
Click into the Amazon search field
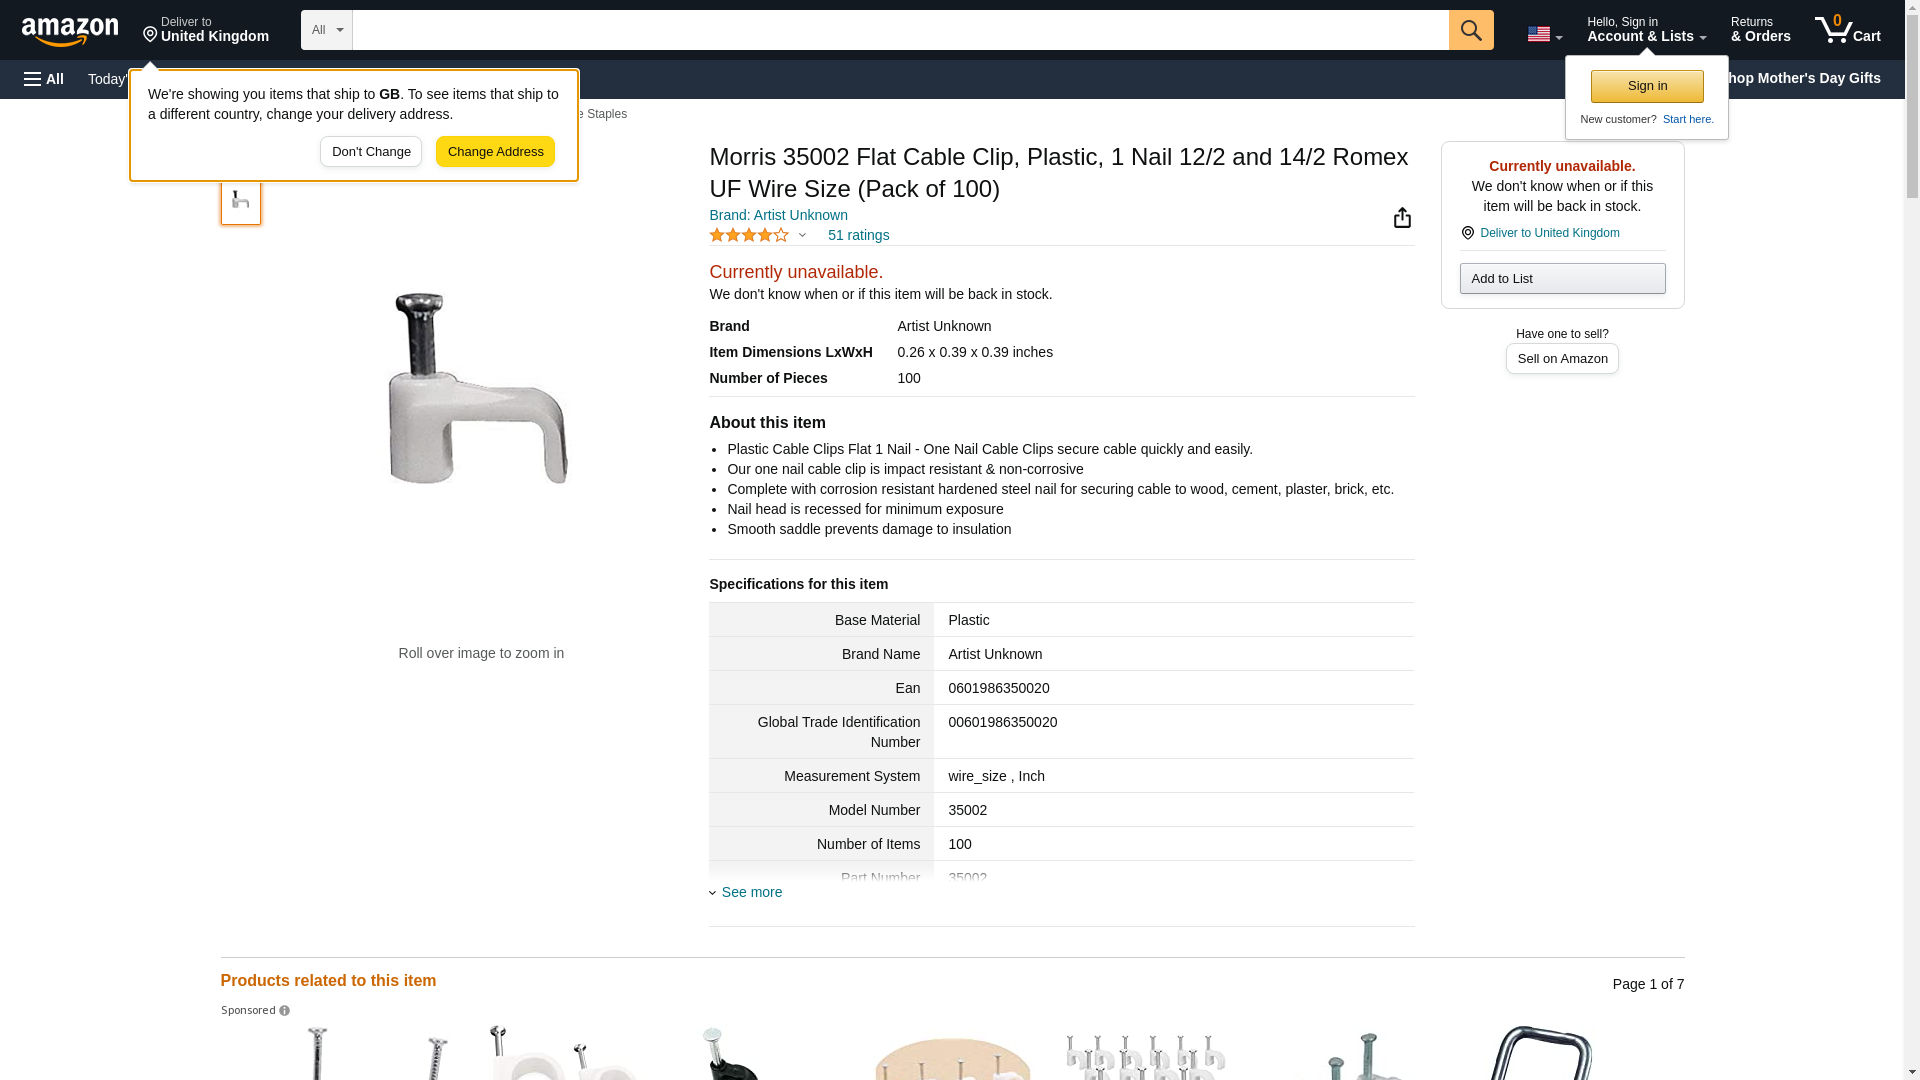pos(900,30)
